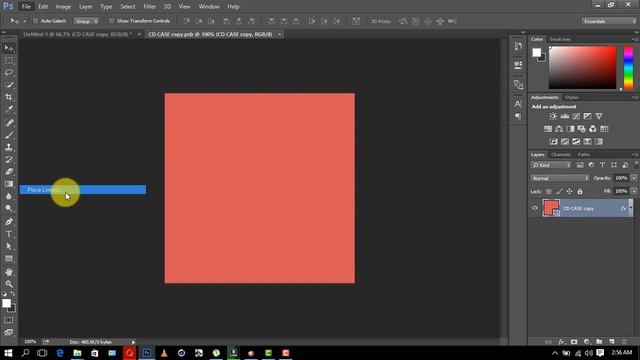Viewport: 640px width, 360px height.
Task: Expand layer effects on CD CASE copy
Action: coord(631,208)
